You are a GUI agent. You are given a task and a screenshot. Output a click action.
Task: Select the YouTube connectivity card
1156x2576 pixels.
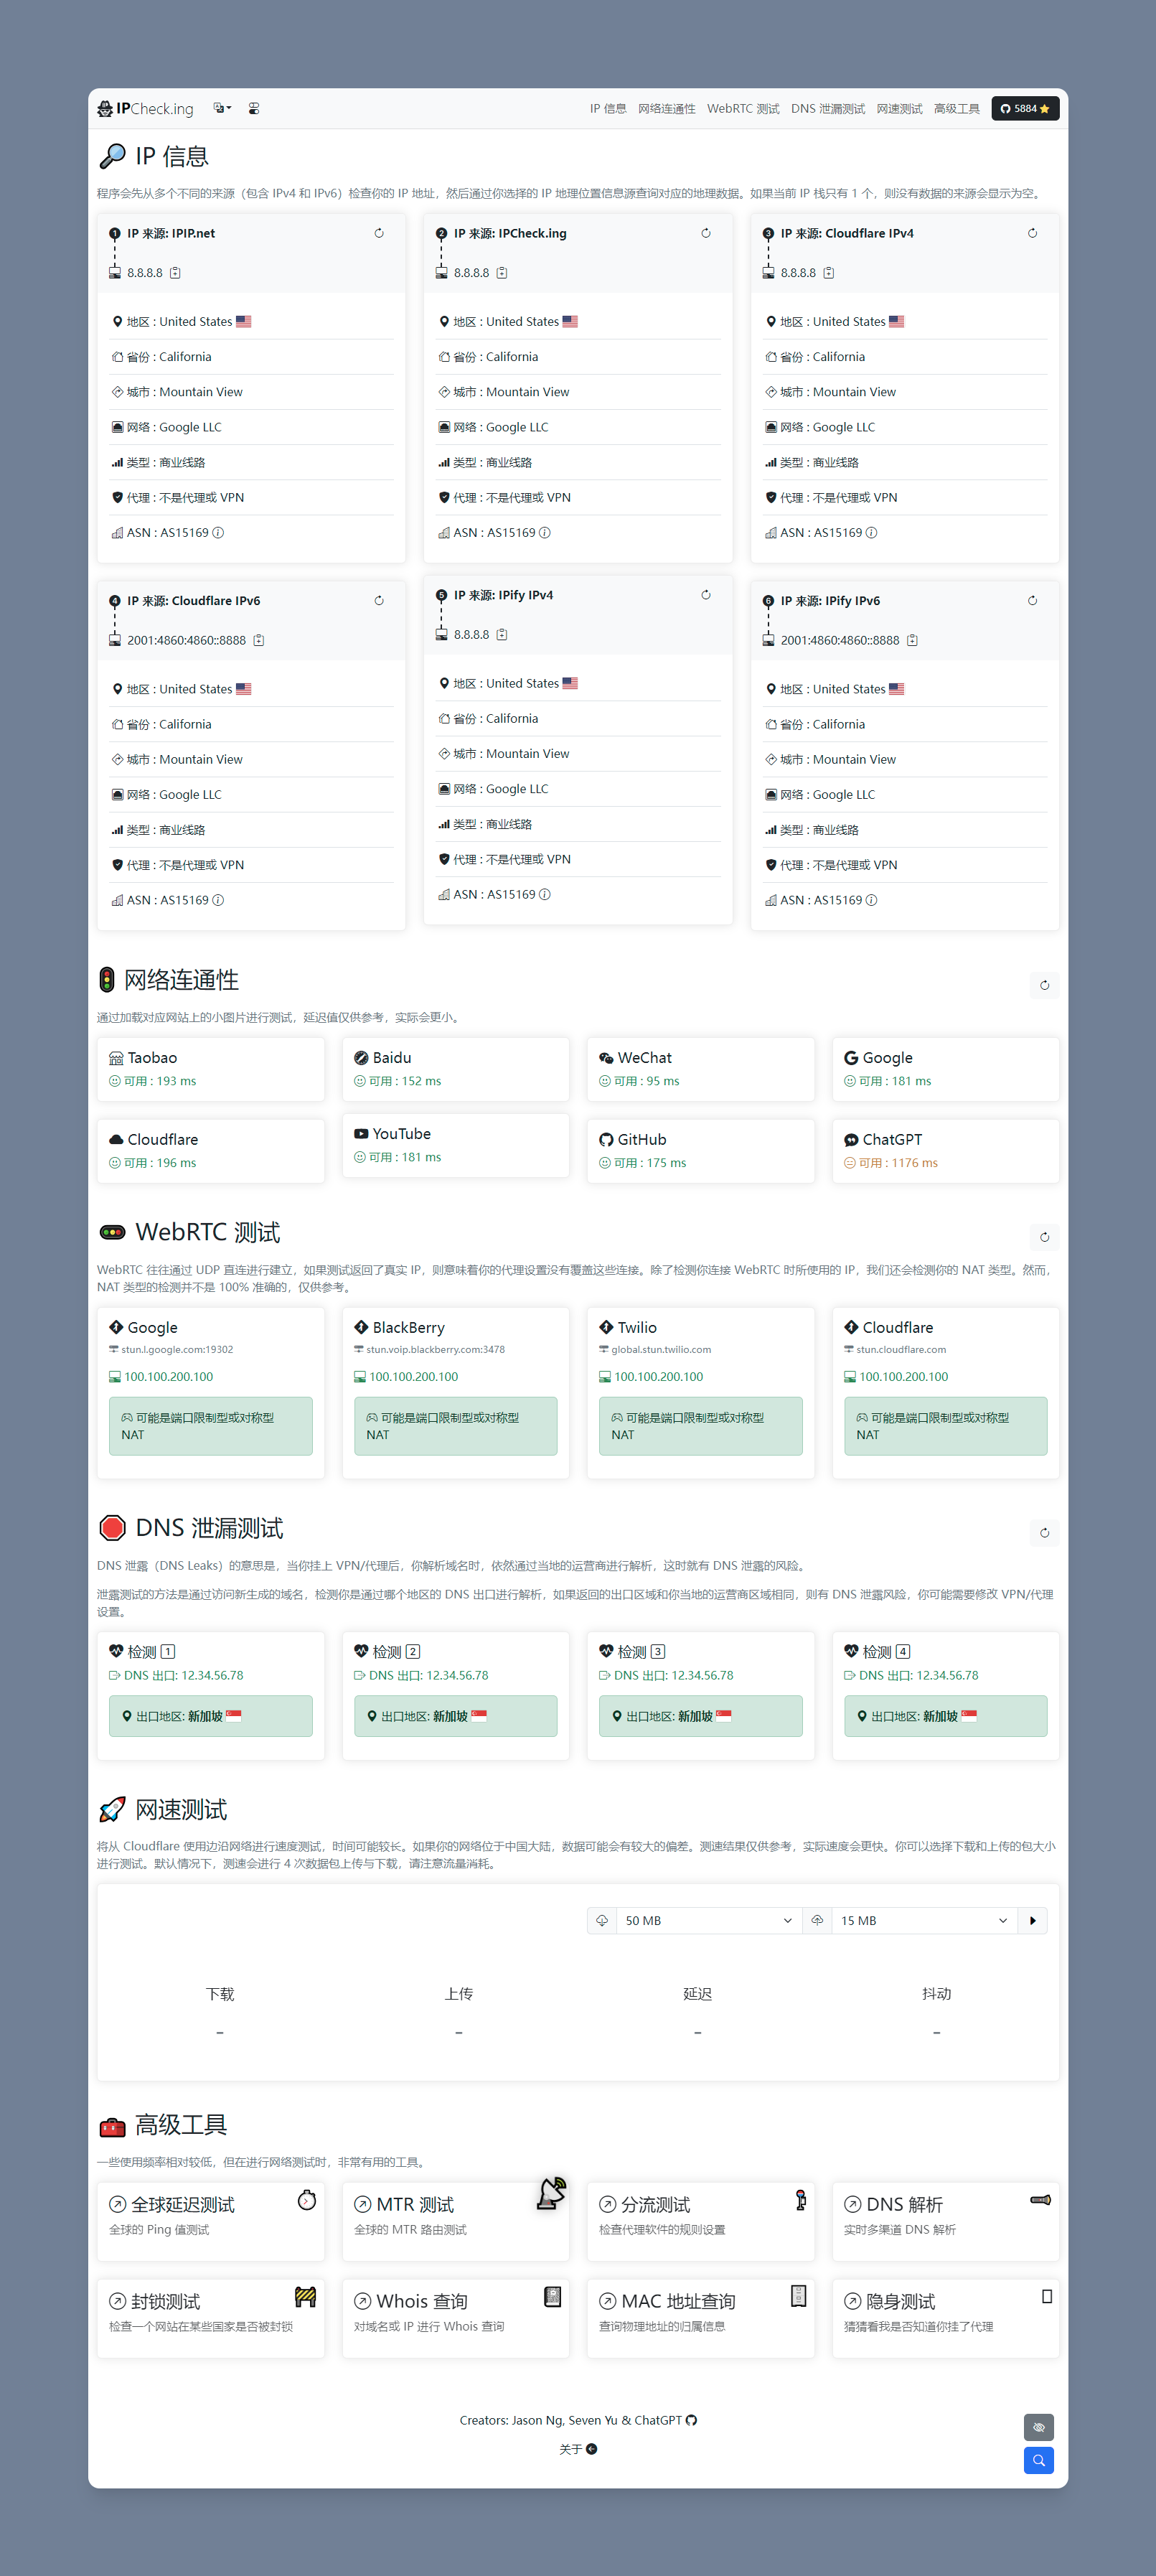tap(456, 1145)
